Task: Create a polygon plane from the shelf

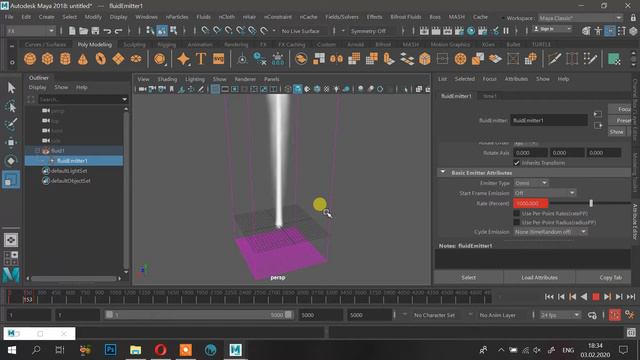Action: [x=118, y=59]
